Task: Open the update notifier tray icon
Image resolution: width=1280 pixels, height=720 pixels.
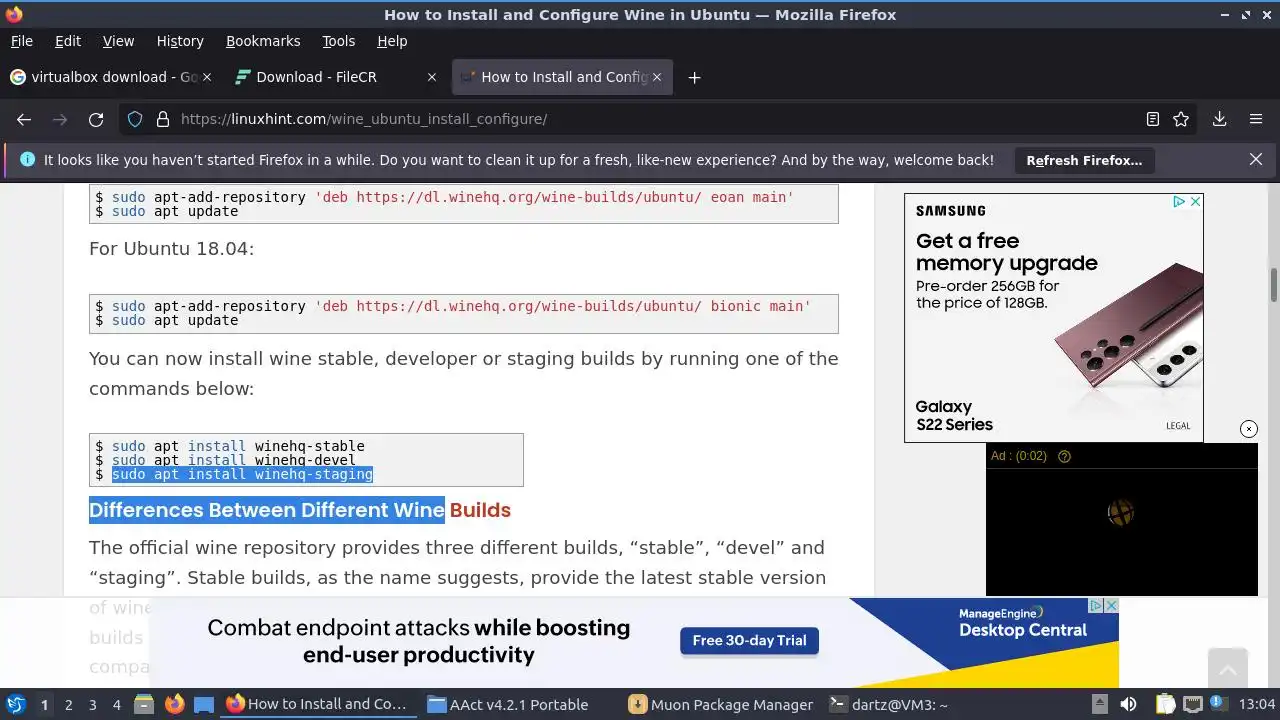Action: pos(1219,704)
